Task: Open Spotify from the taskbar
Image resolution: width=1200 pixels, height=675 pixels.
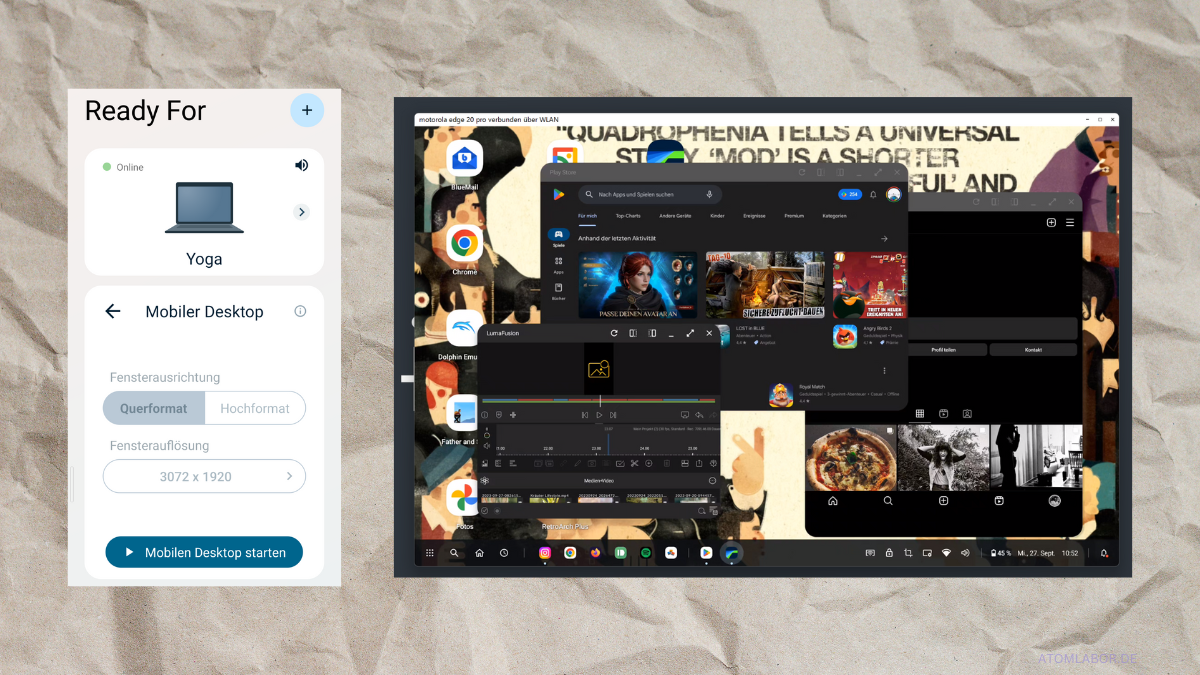Action: click(x=646, y=553)
